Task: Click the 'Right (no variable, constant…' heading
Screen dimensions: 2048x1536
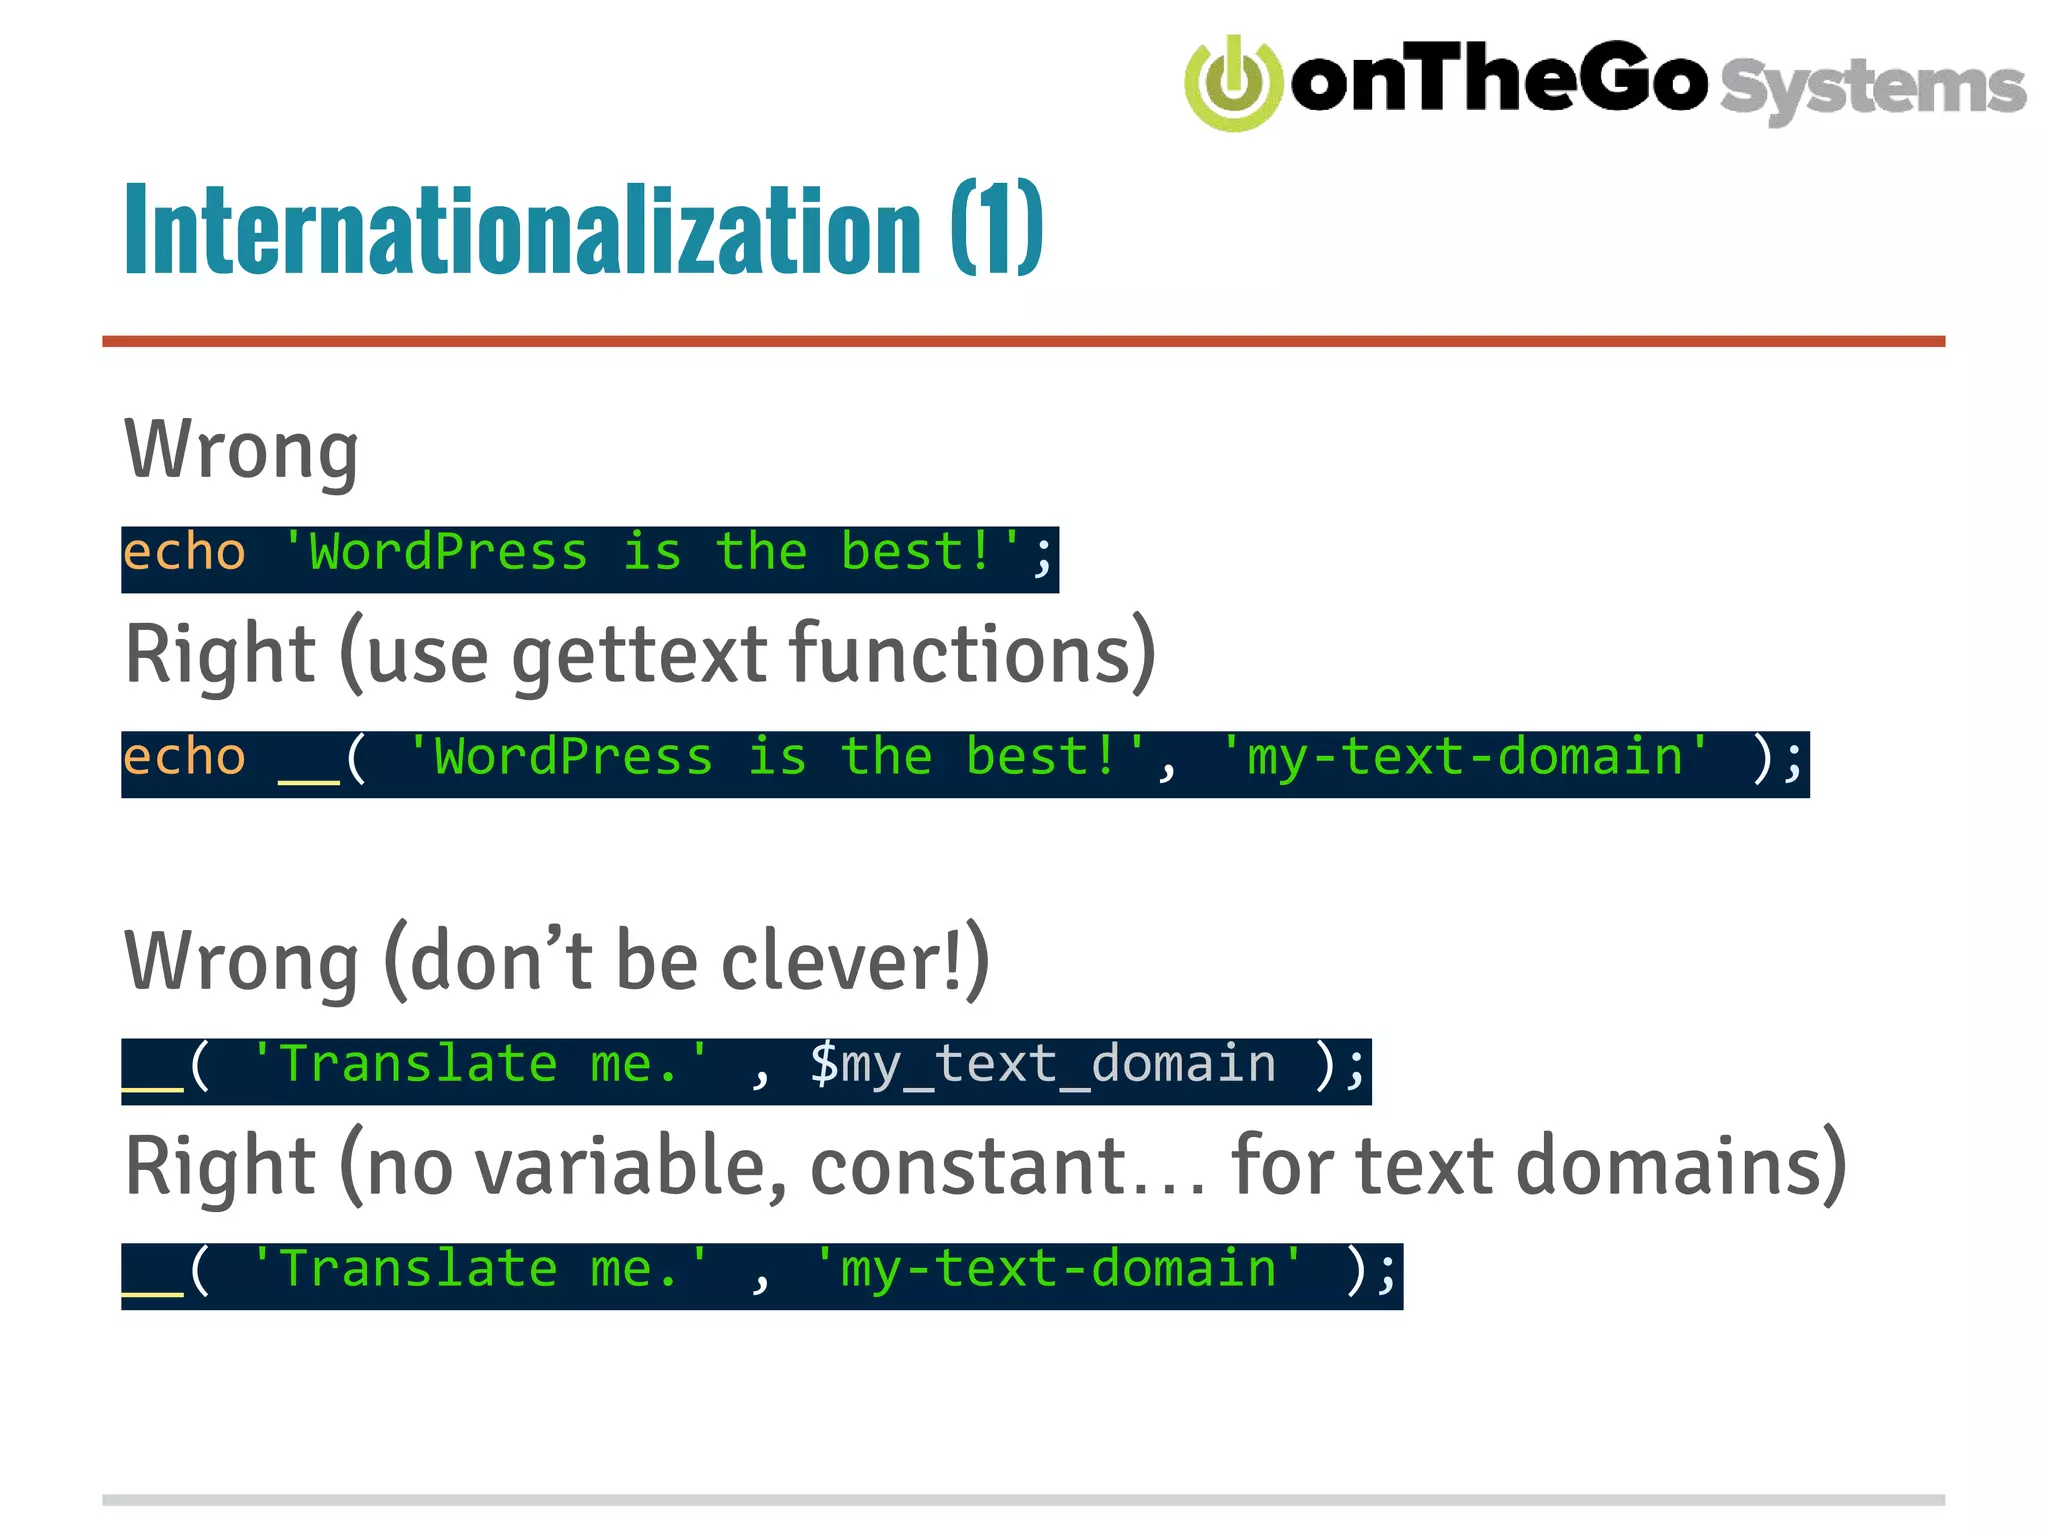Action: [985, 1166]
